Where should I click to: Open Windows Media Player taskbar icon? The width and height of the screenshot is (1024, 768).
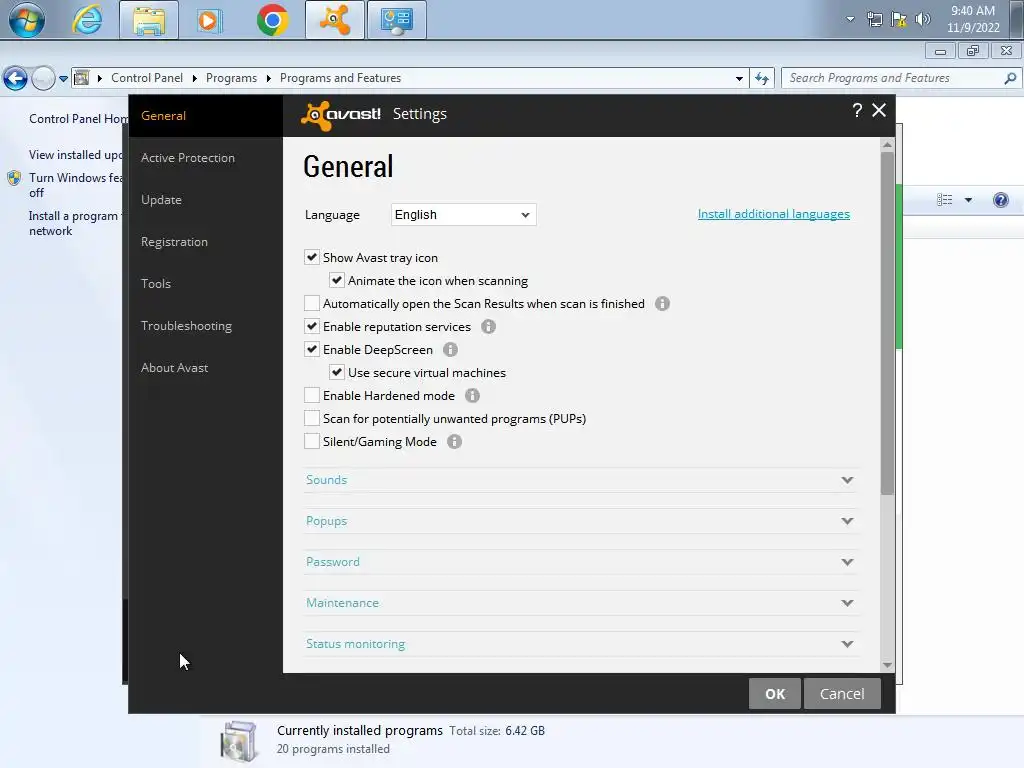click(209, 20)
